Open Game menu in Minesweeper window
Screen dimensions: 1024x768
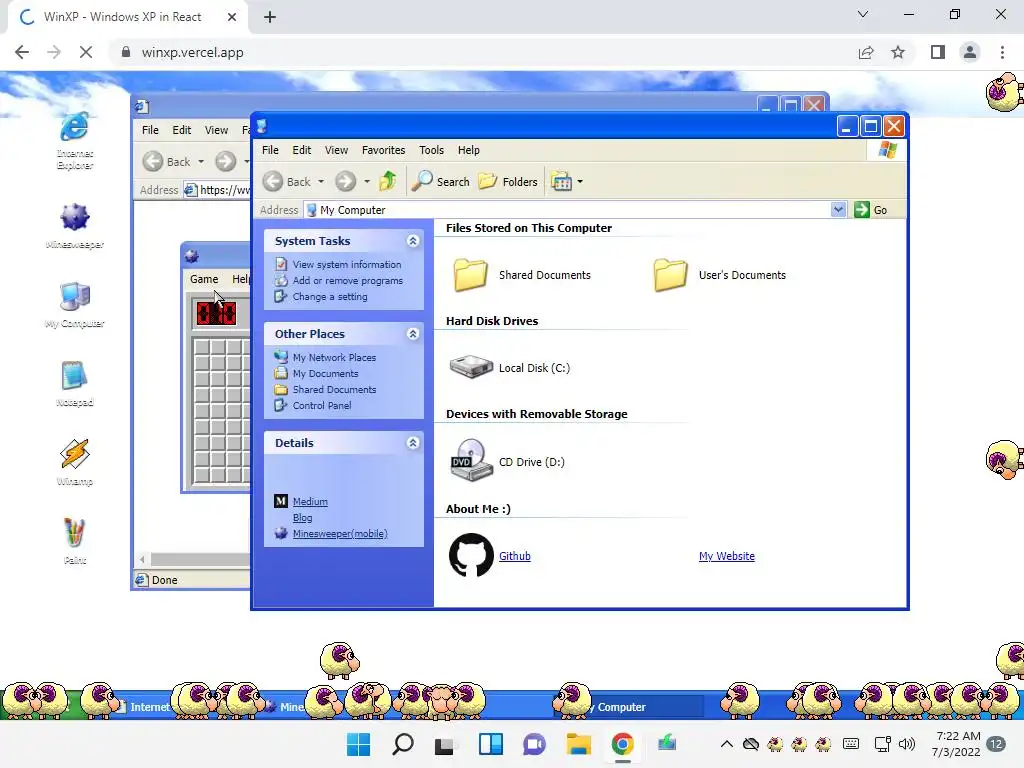[x=204, y=279]
